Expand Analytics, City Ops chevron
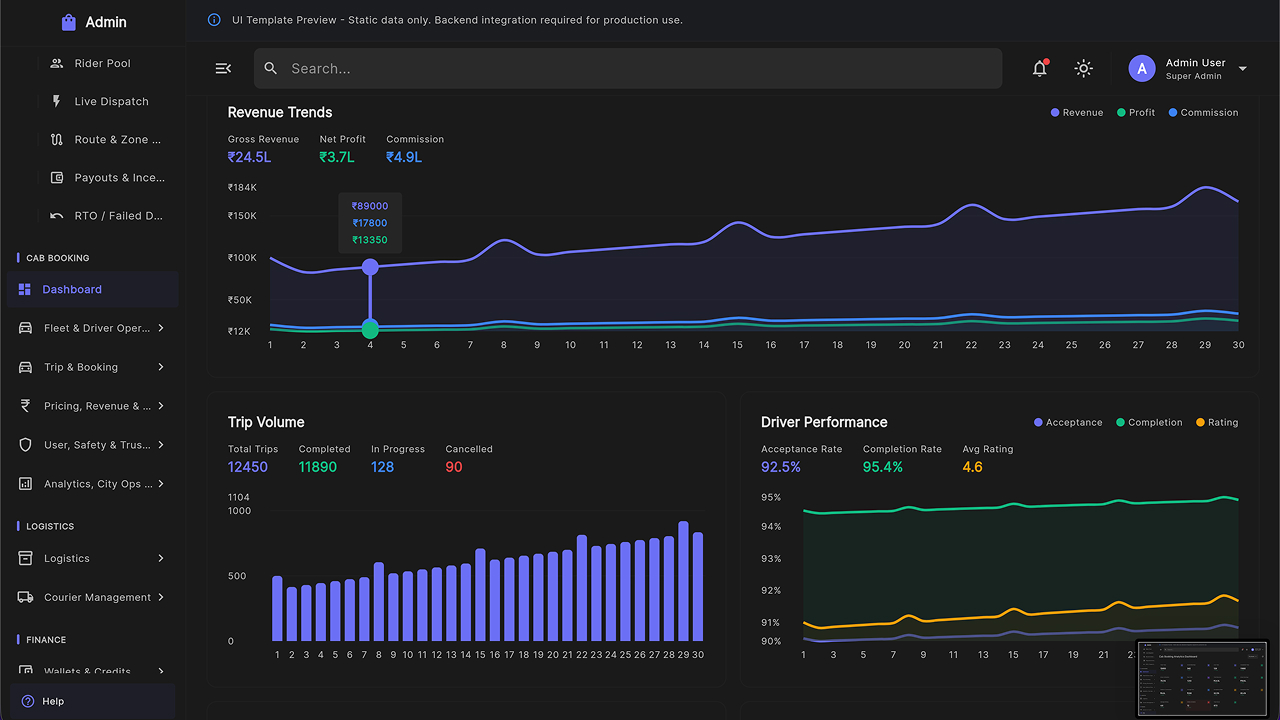 pos(161,484)
